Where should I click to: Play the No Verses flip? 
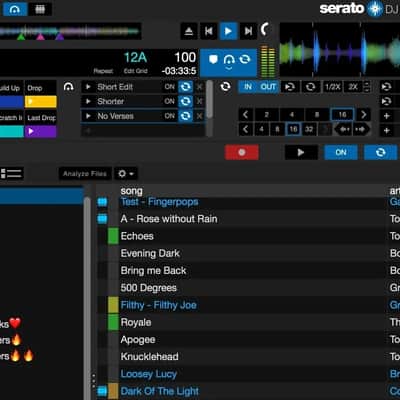tap(88, 116)
